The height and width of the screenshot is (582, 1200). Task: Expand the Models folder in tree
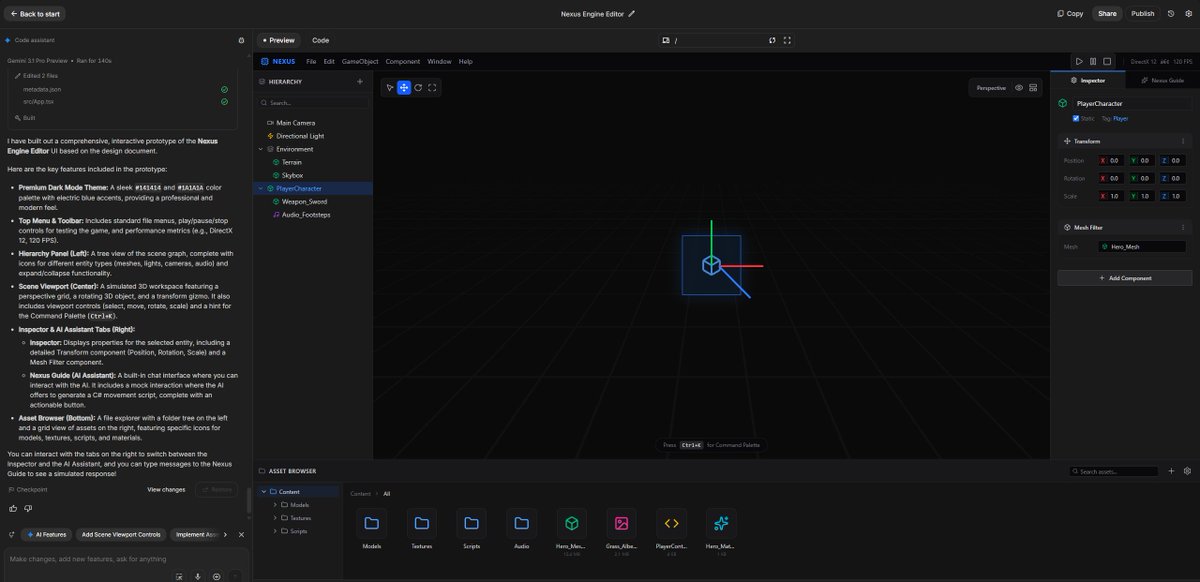pyautogui.click(x=274, y=504)
